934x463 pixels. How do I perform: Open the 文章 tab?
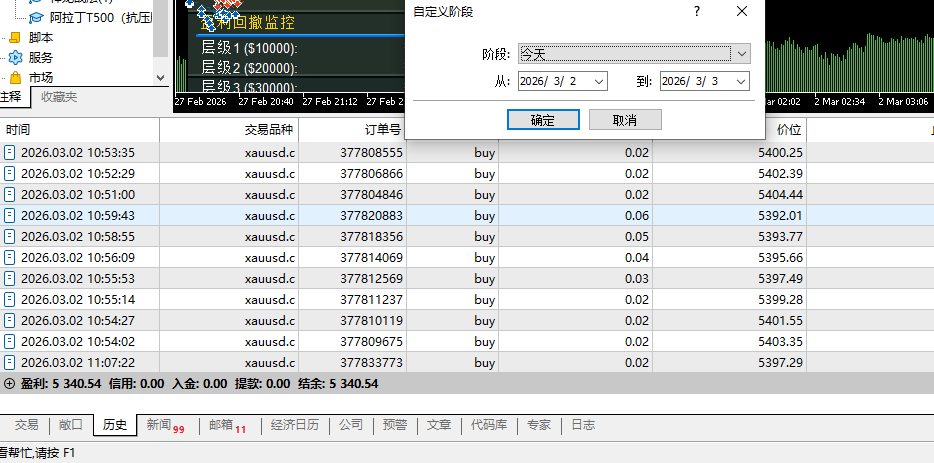439,425
